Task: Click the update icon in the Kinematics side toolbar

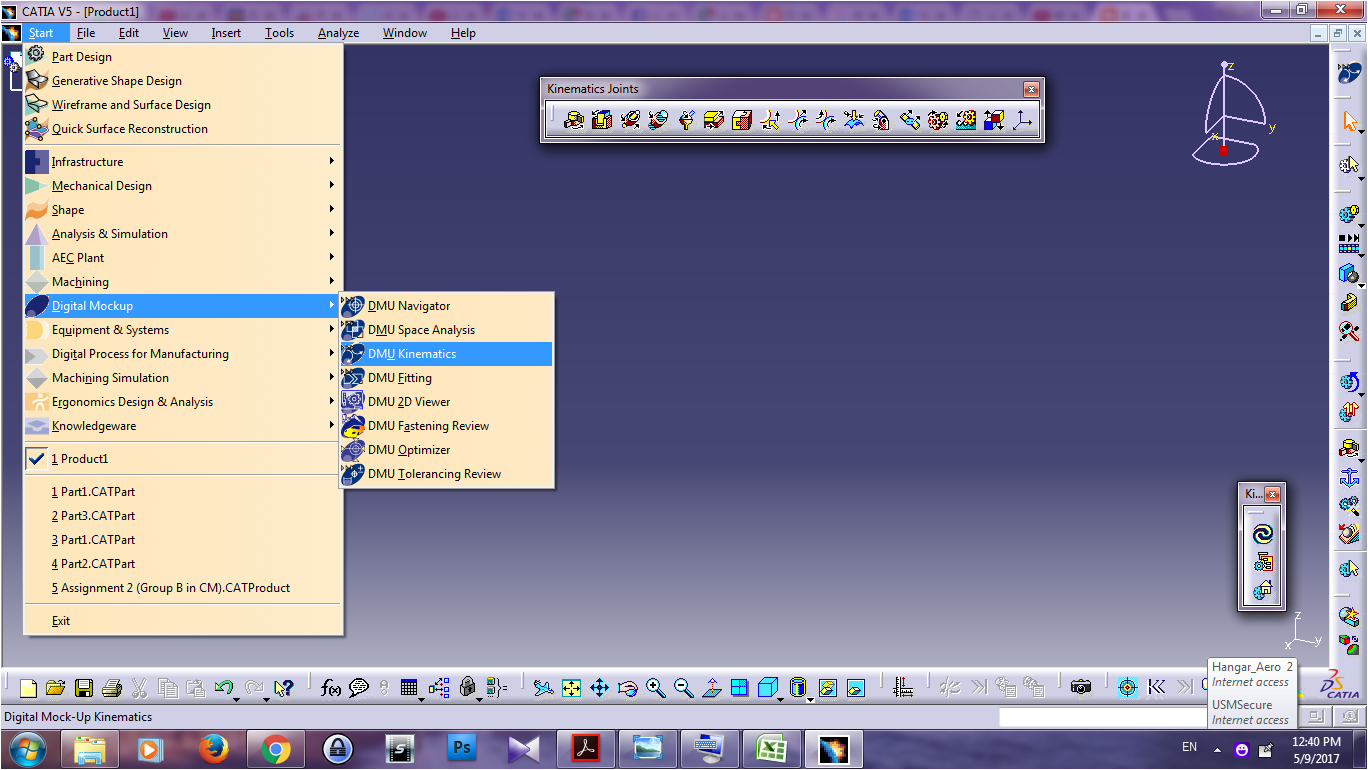Action: click(x=1262, y=534)
